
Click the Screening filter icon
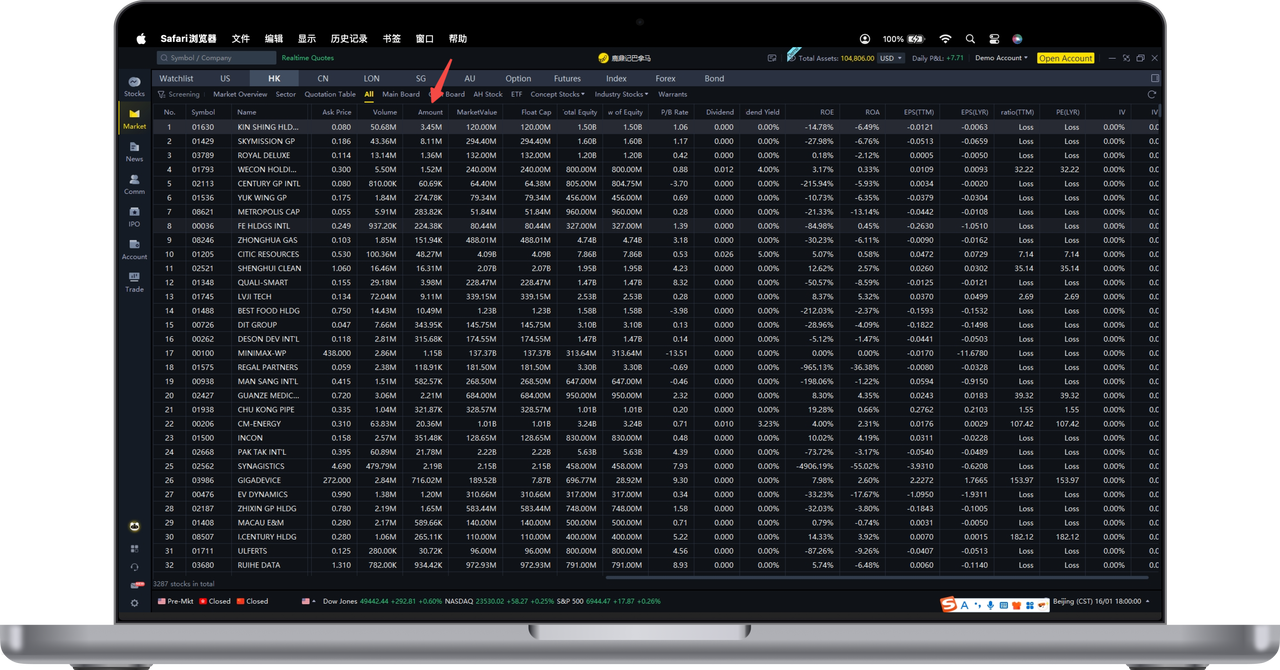point(162,95)
